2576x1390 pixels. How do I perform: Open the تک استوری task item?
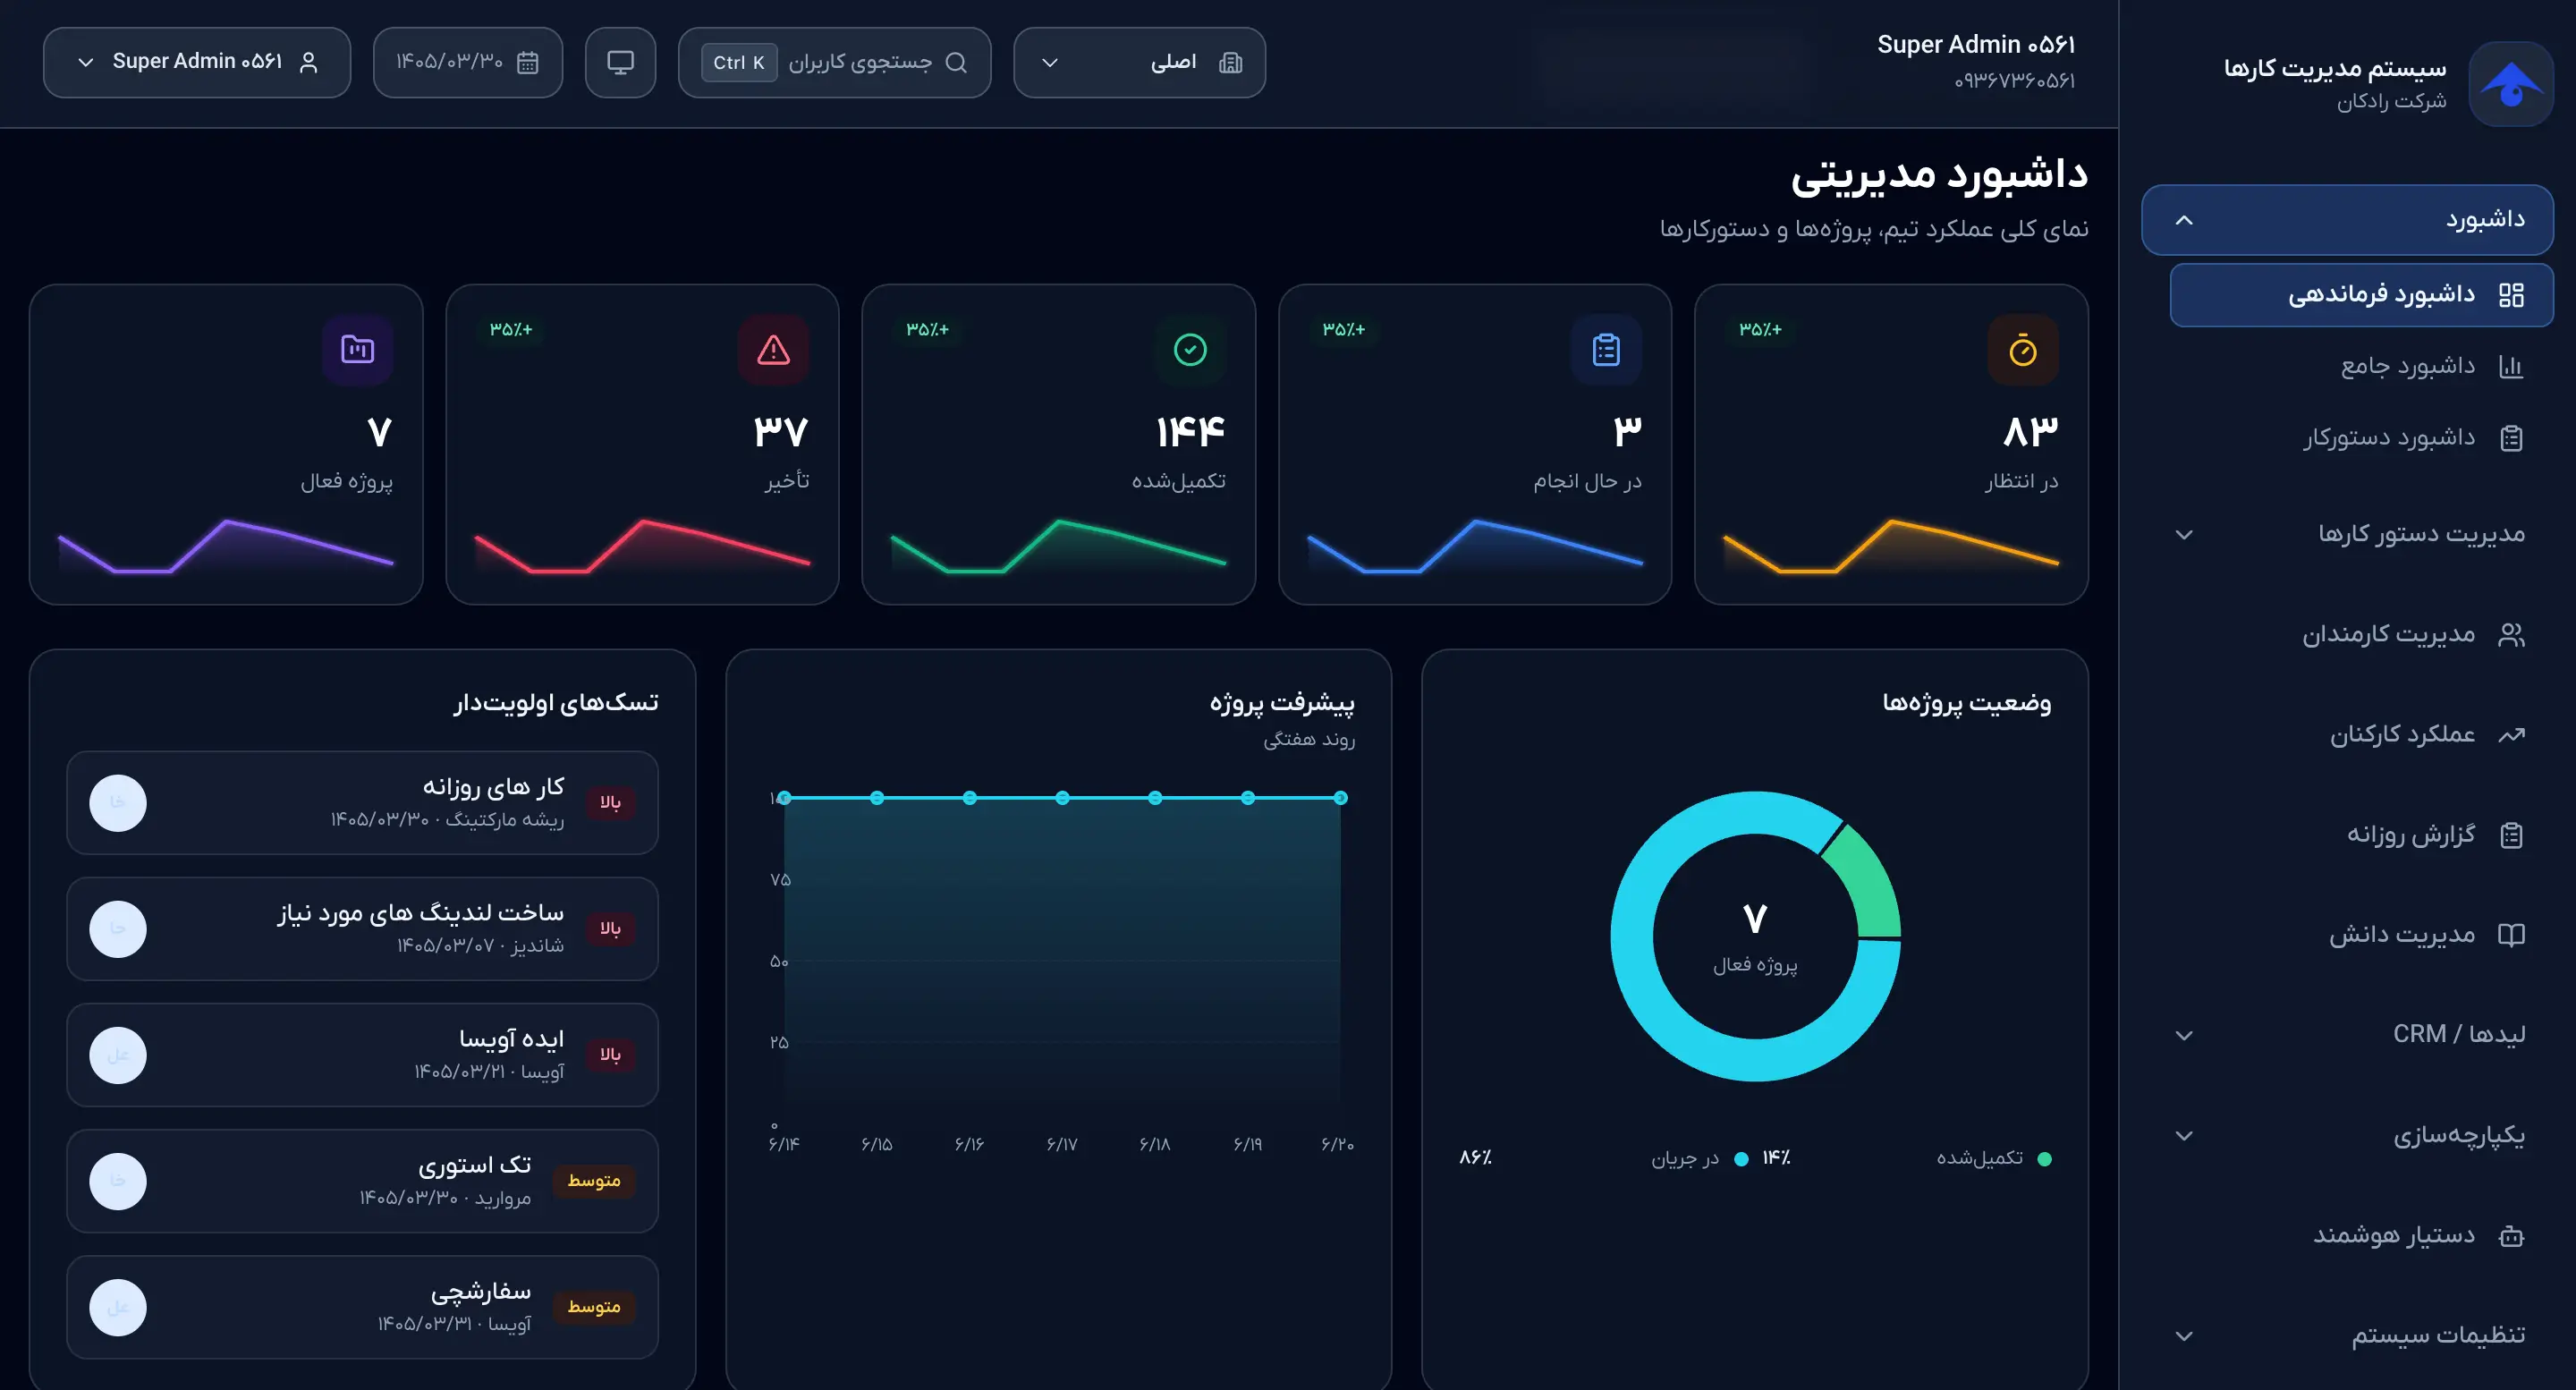click(x=362, y=1181)
